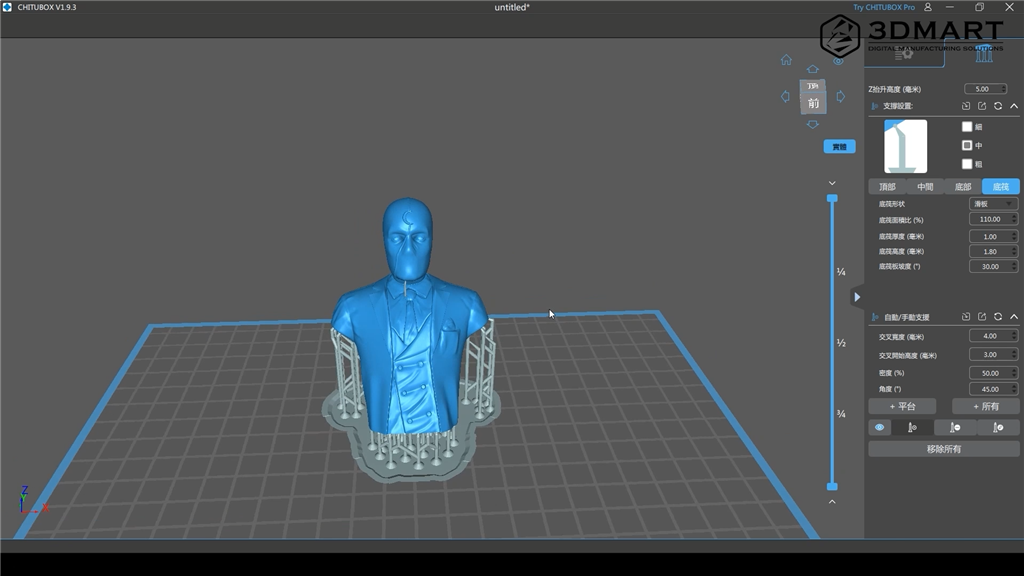1024x576 pixels.
Task: Click the + 平台 button
Action: [x=902, y=406]
